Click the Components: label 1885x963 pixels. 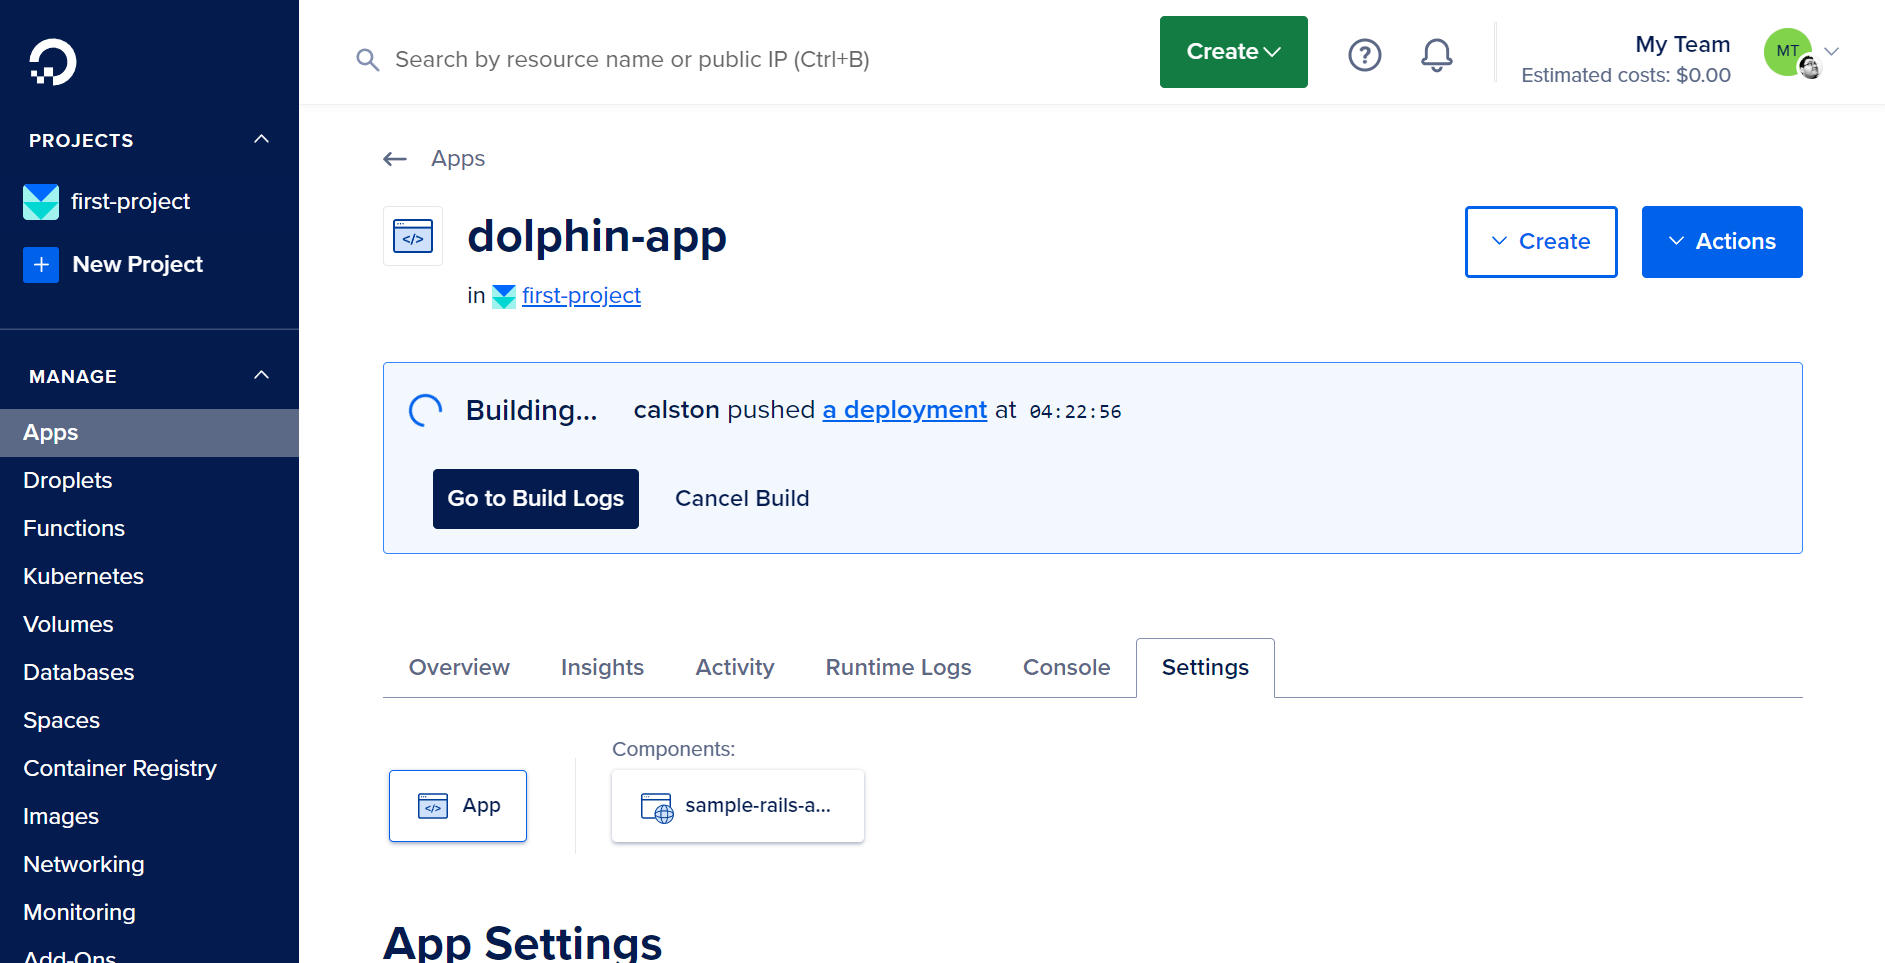(x=673, y=750)
